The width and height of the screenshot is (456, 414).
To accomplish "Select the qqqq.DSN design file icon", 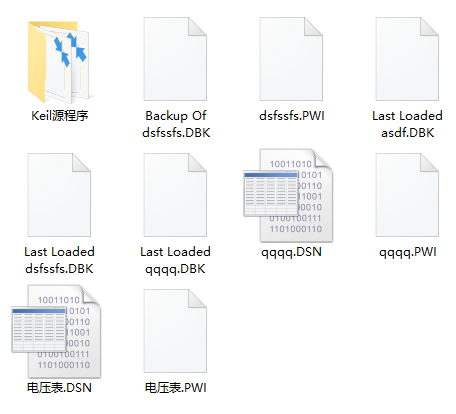I will [288, 196].
